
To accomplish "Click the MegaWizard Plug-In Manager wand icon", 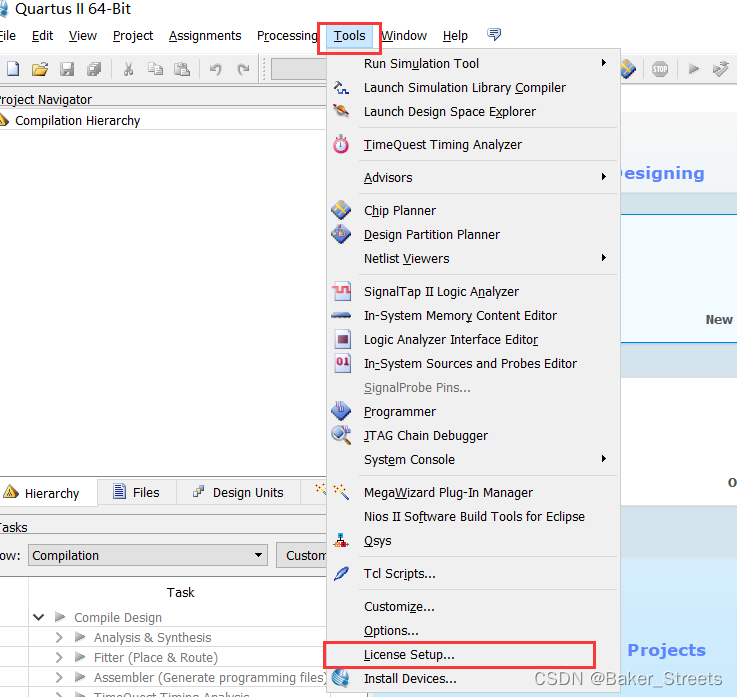I will tap(341, 492).
